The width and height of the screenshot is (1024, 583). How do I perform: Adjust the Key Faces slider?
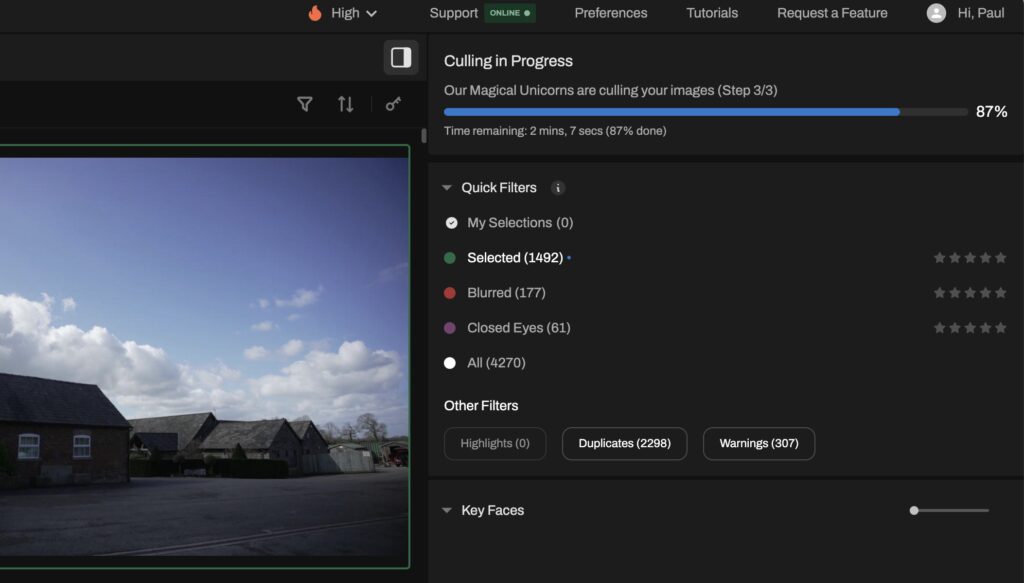913,510
